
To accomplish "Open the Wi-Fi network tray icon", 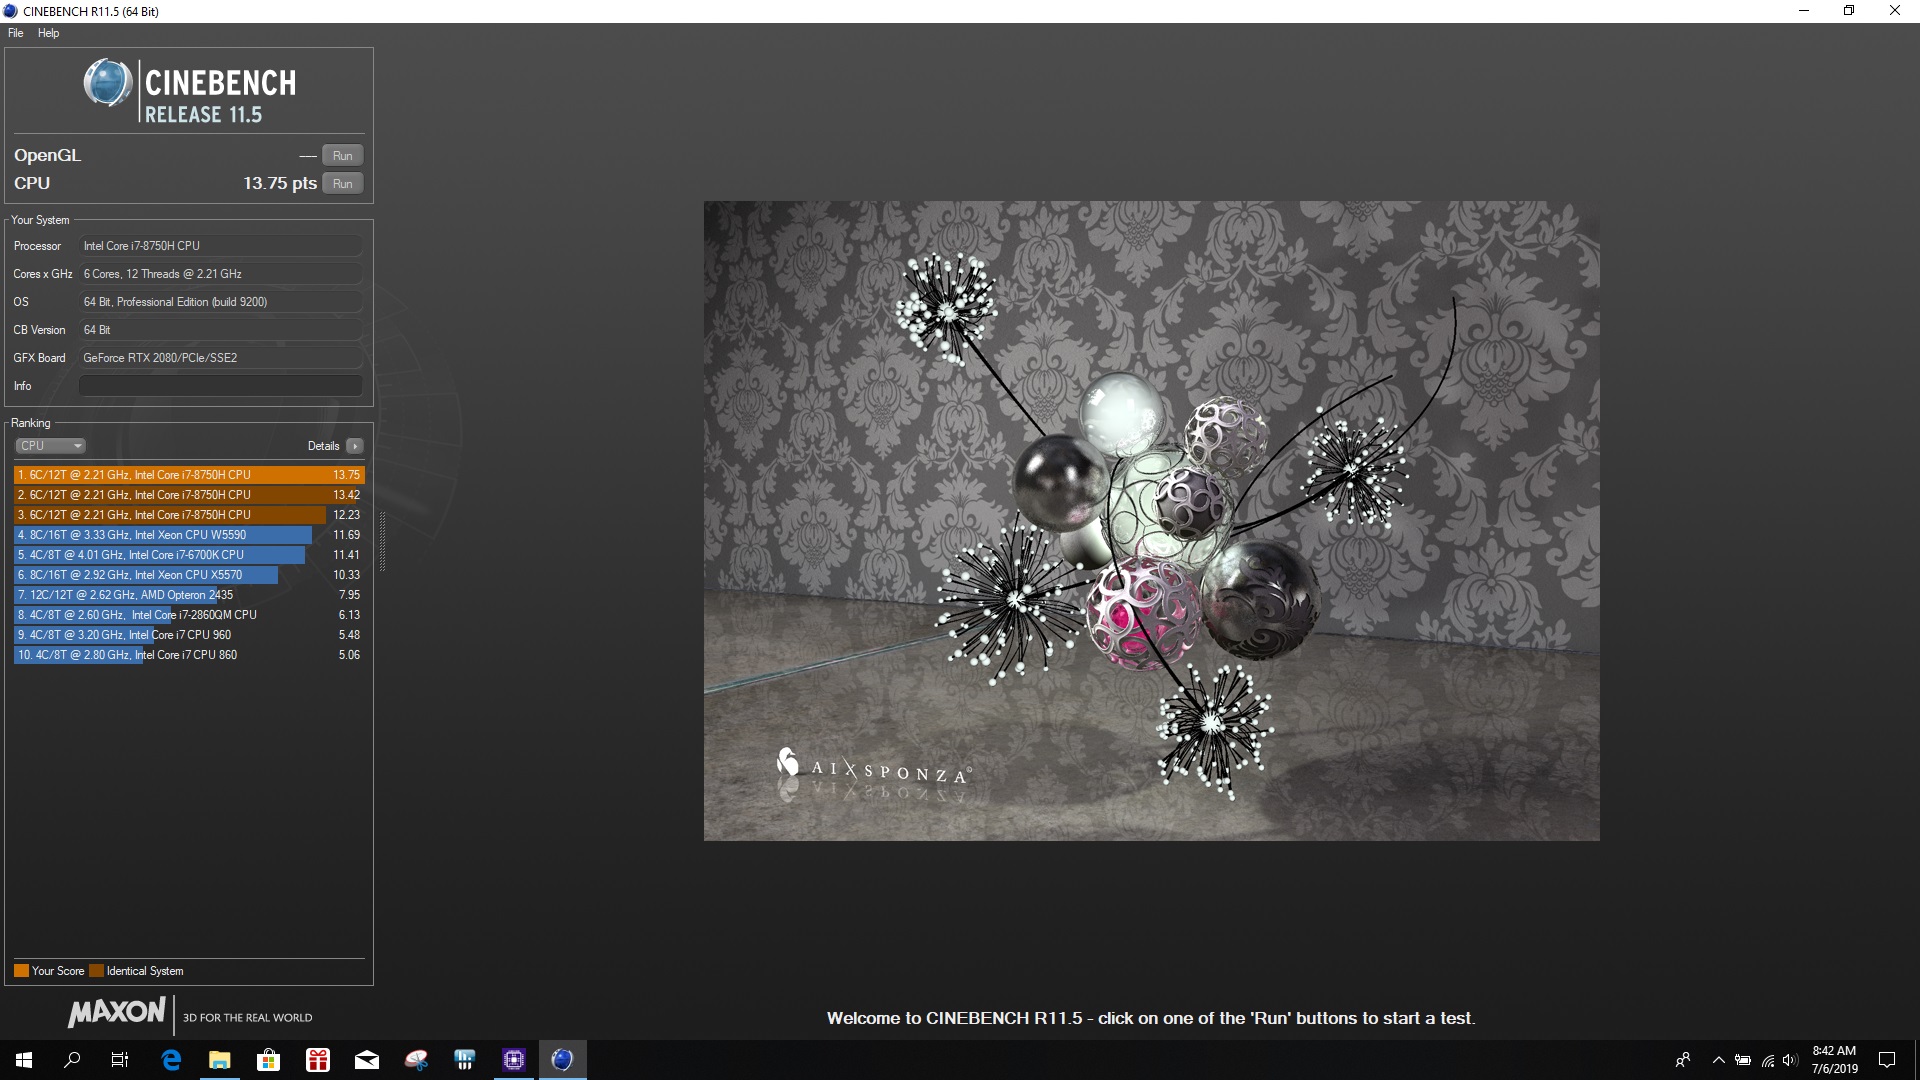I will [x=1768, y=1060].
